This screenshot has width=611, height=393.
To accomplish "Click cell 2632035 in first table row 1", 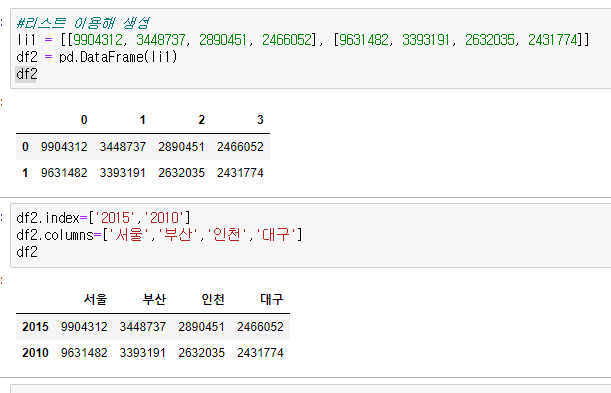I will click(182, 173).
